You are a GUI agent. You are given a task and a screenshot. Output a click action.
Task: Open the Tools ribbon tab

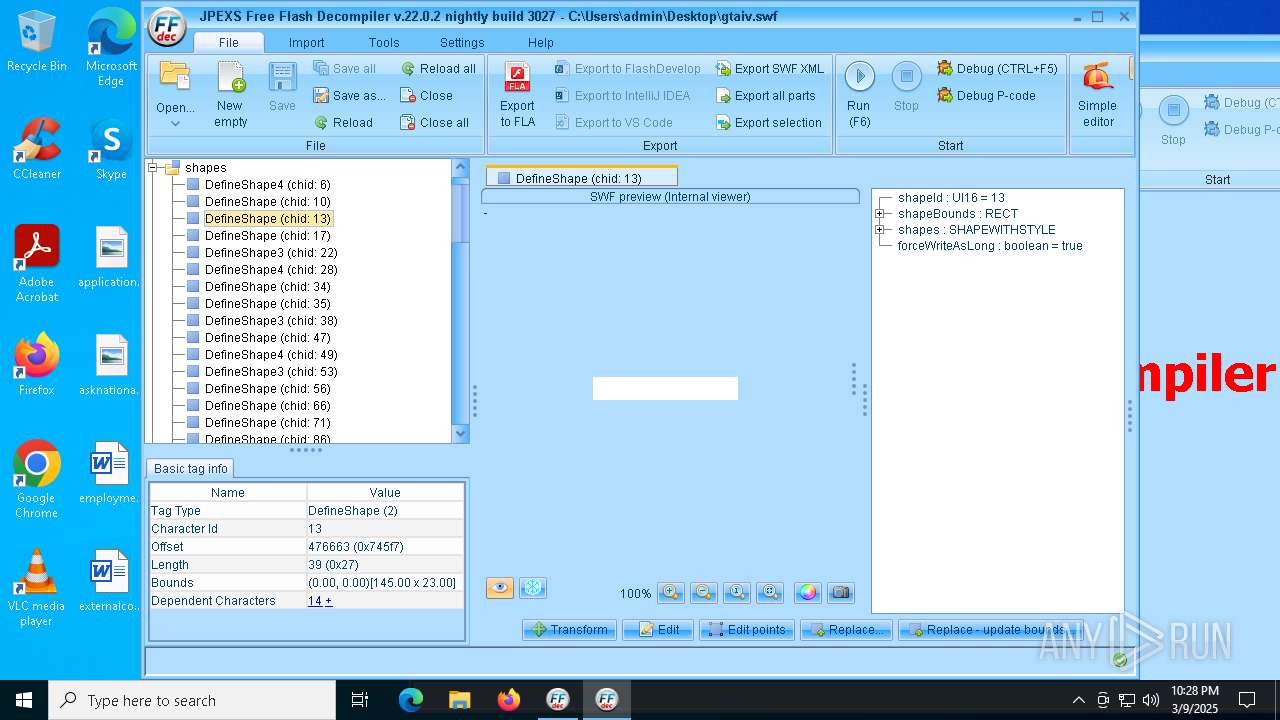click(384, 42)
